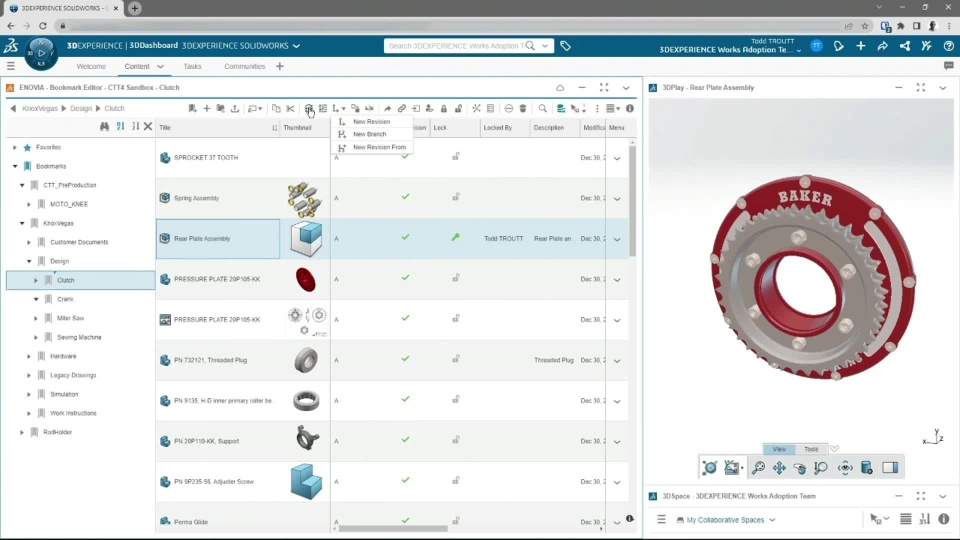Image resolution: width=960 pixels, height=540 pixels.
Task: Click the red PRESSURE PLATE thumbnail
Action: point(306,280)
